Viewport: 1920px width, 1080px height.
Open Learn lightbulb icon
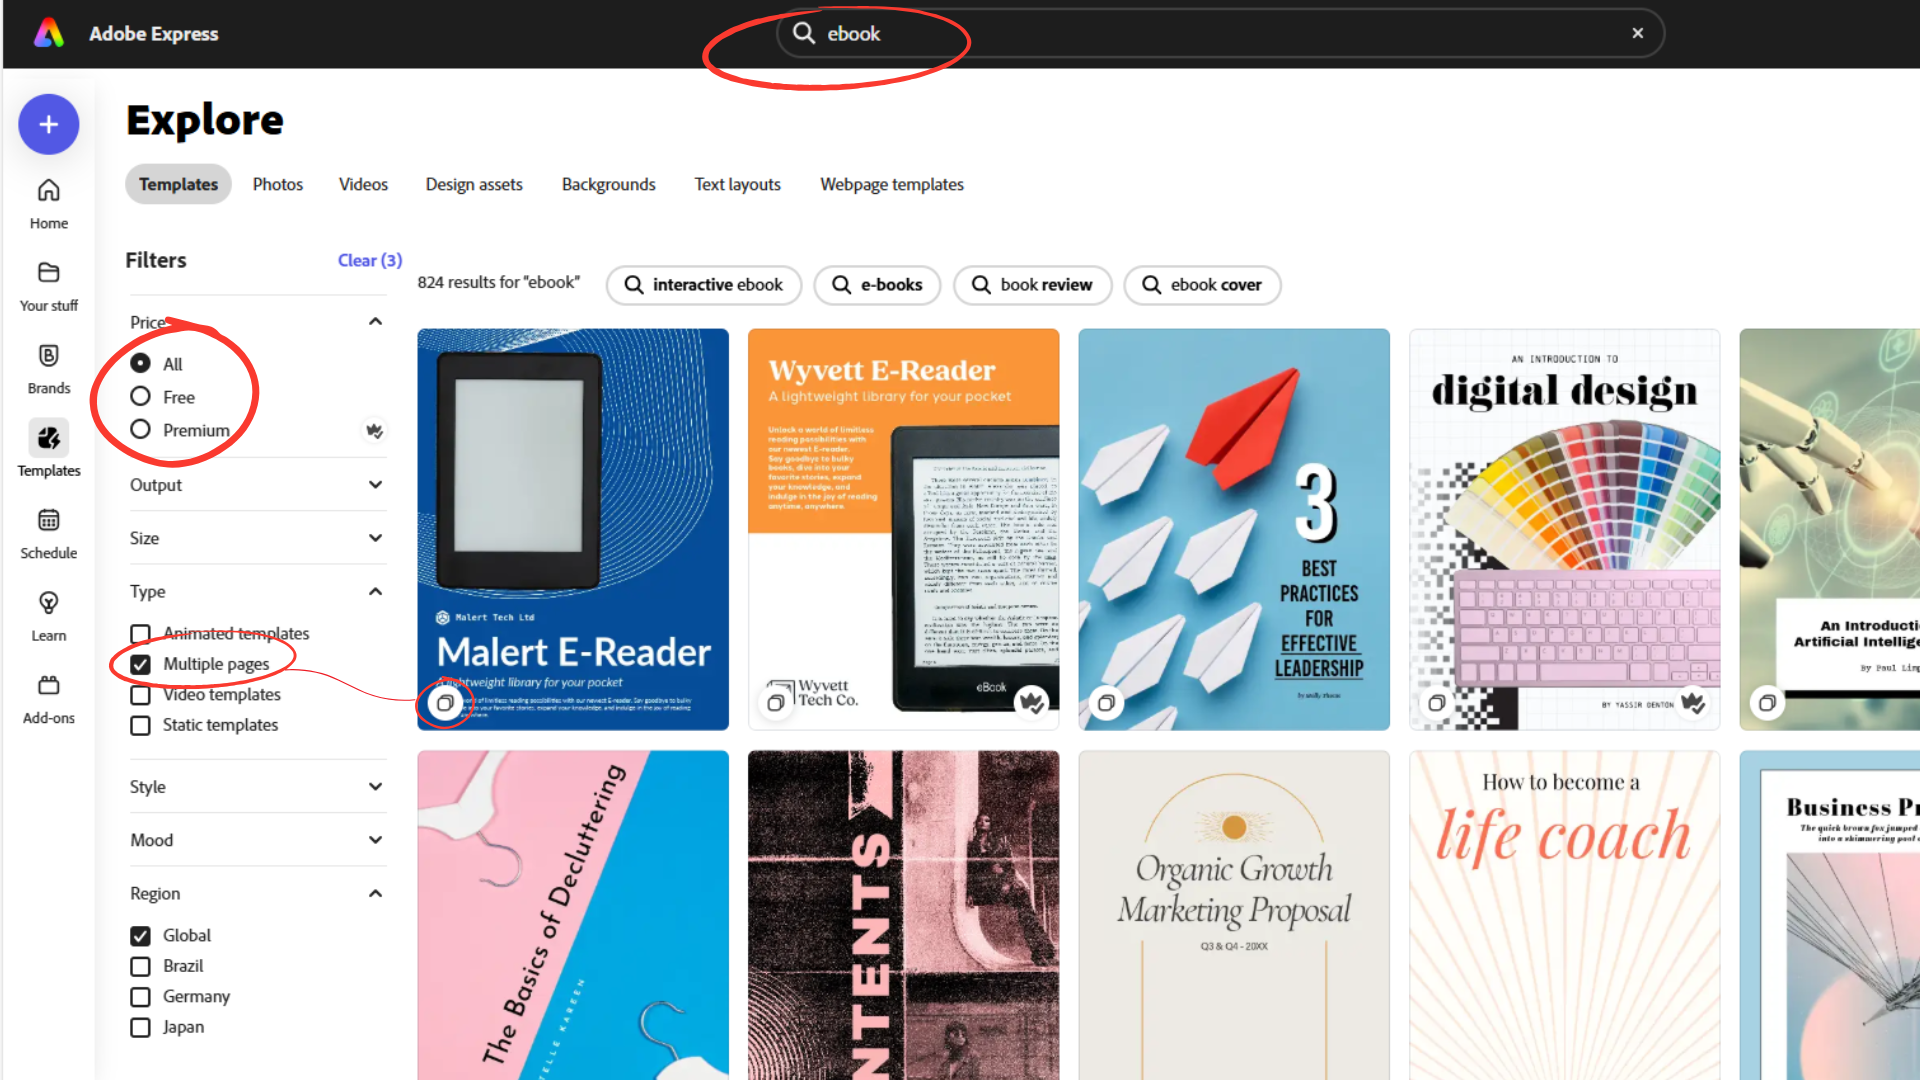(48, 602)
